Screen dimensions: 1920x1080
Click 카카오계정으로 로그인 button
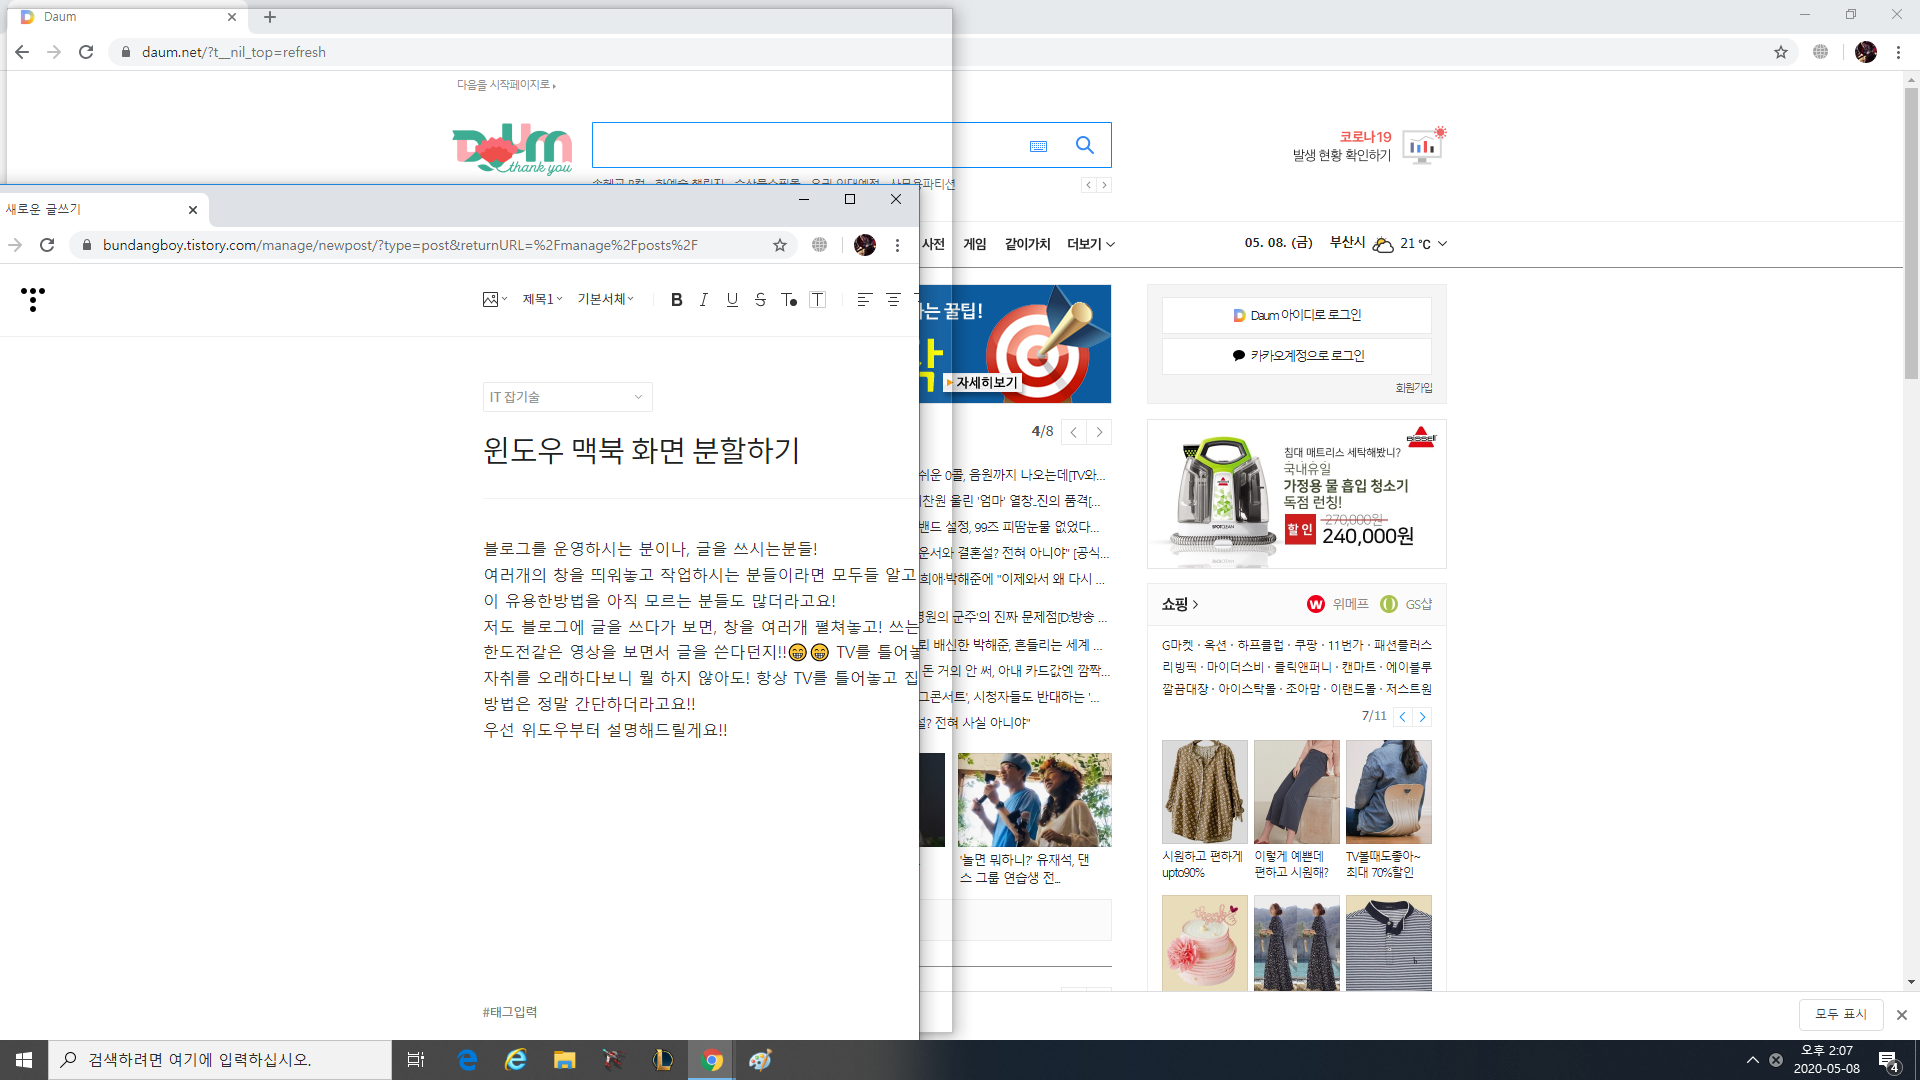[1296, 355]
